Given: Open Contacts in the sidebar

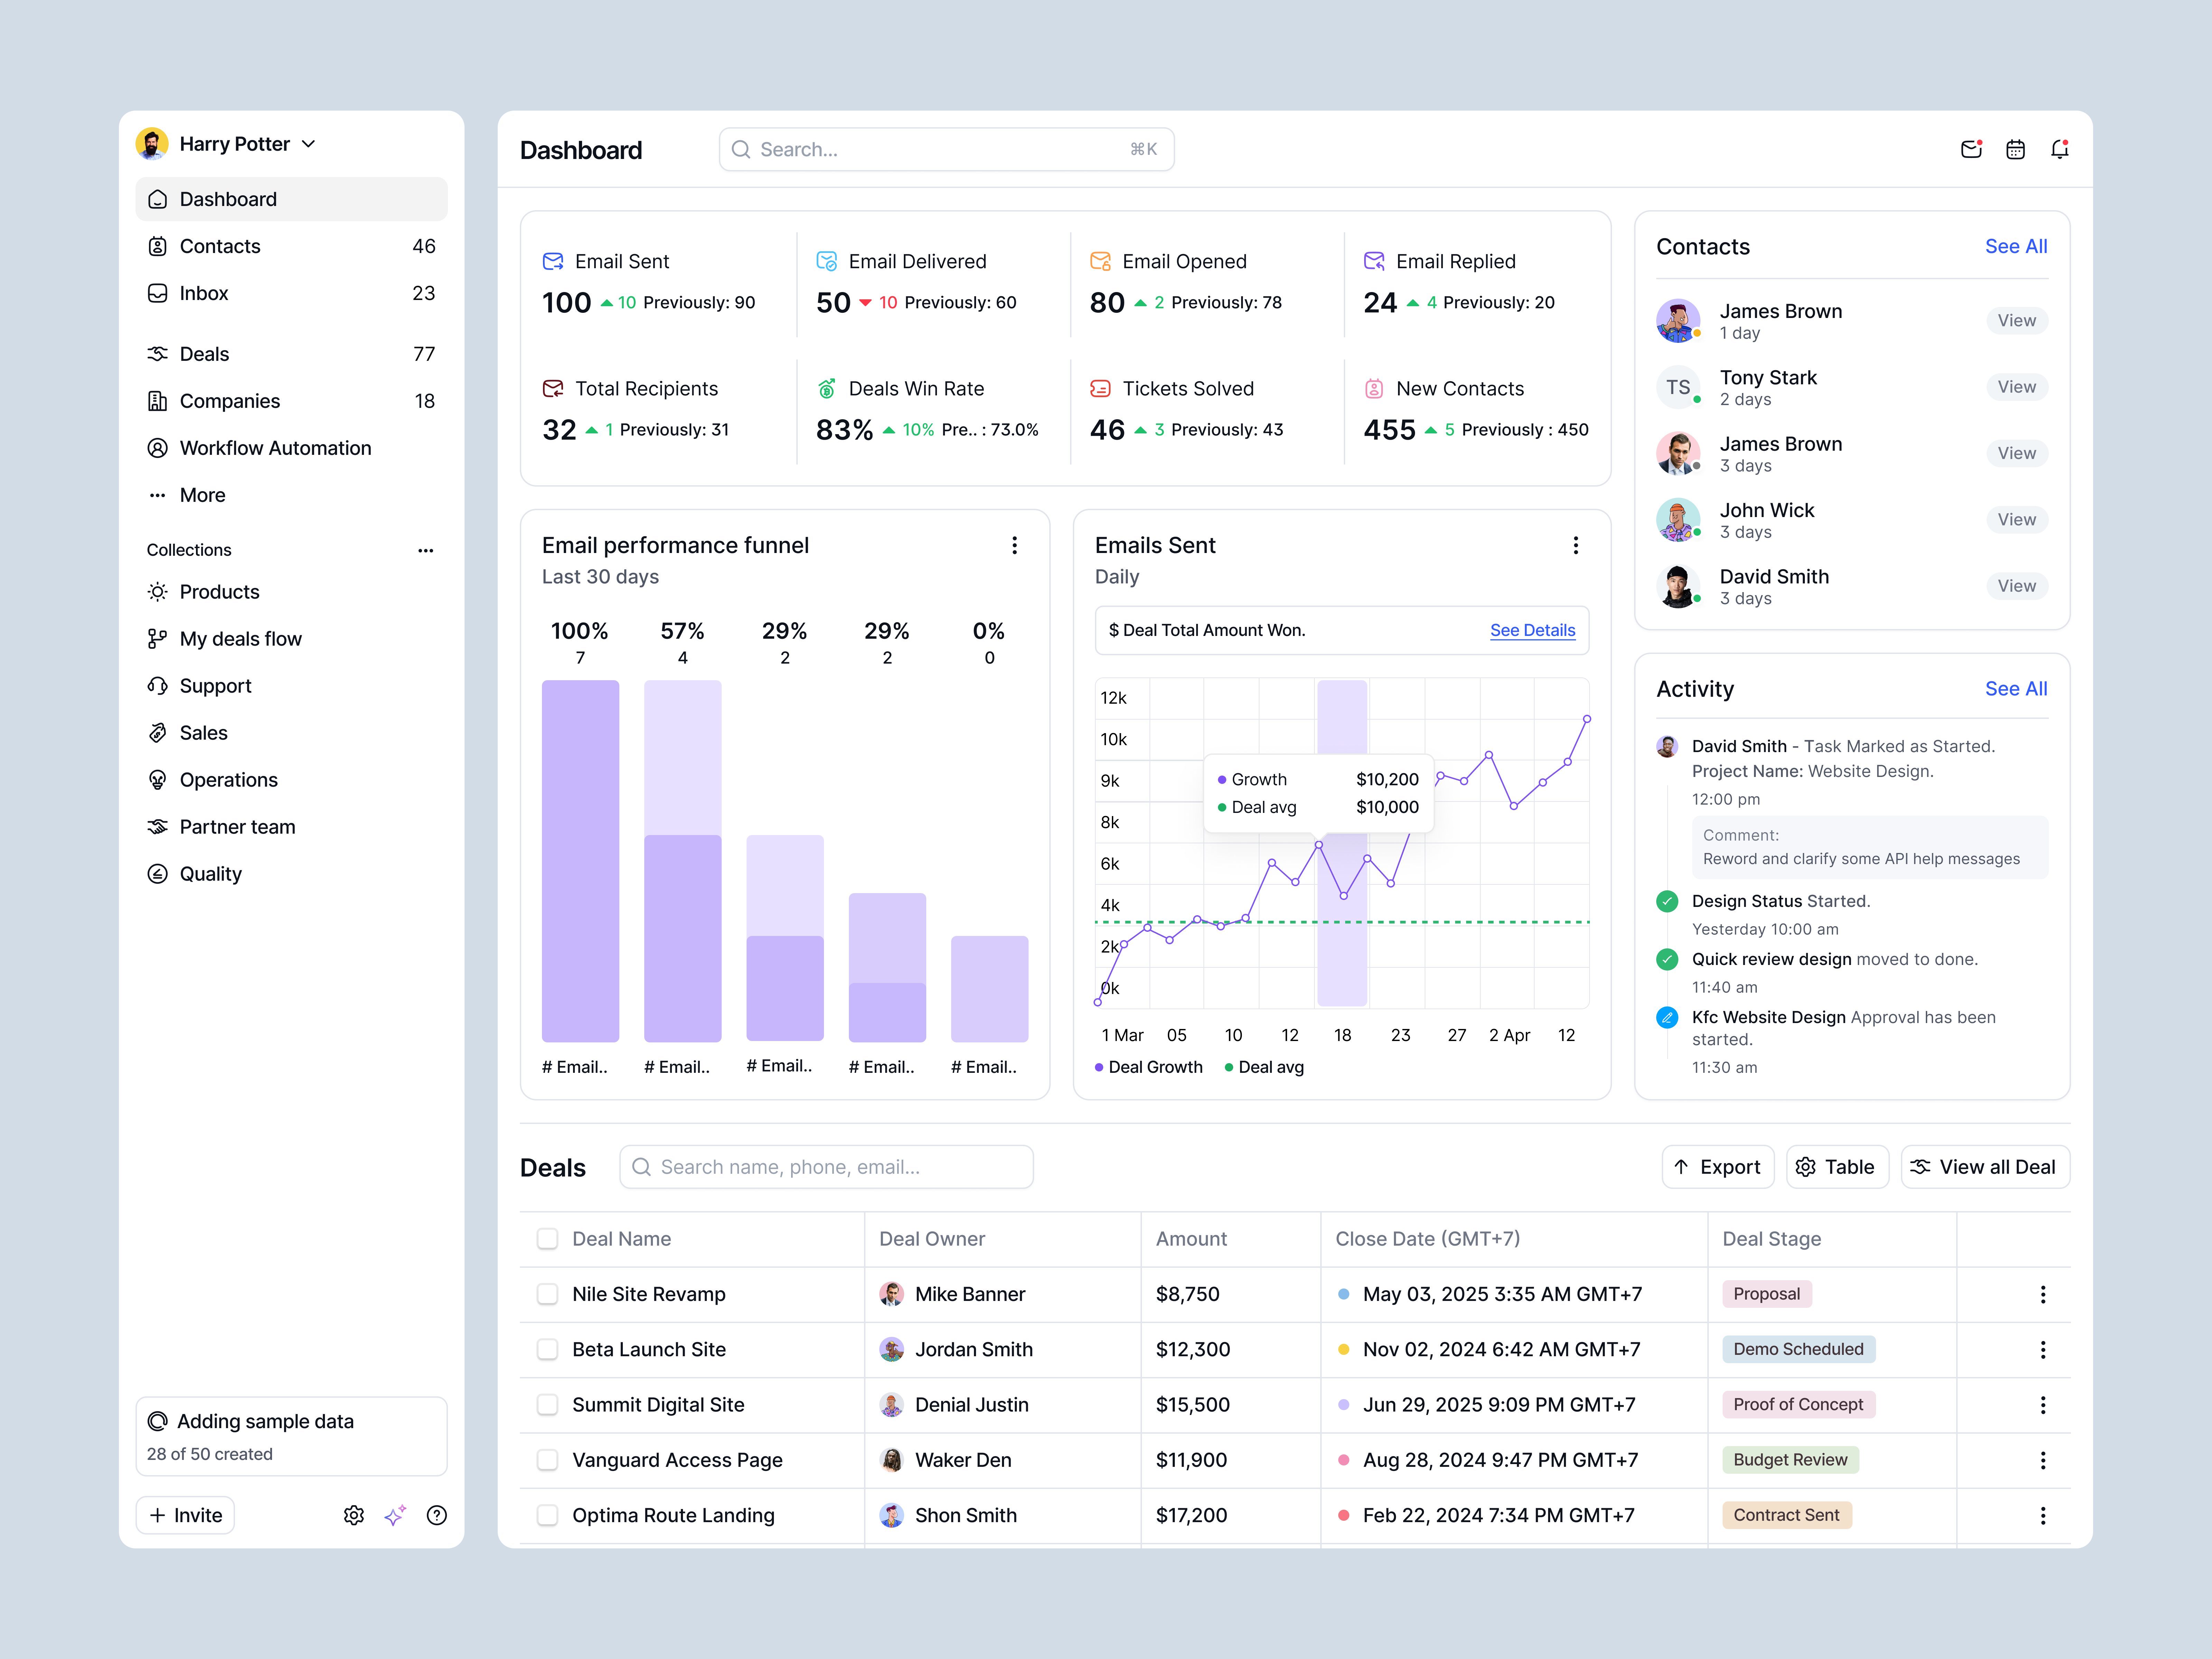Looking at the screenshot, I should click(x=291, y=246).
